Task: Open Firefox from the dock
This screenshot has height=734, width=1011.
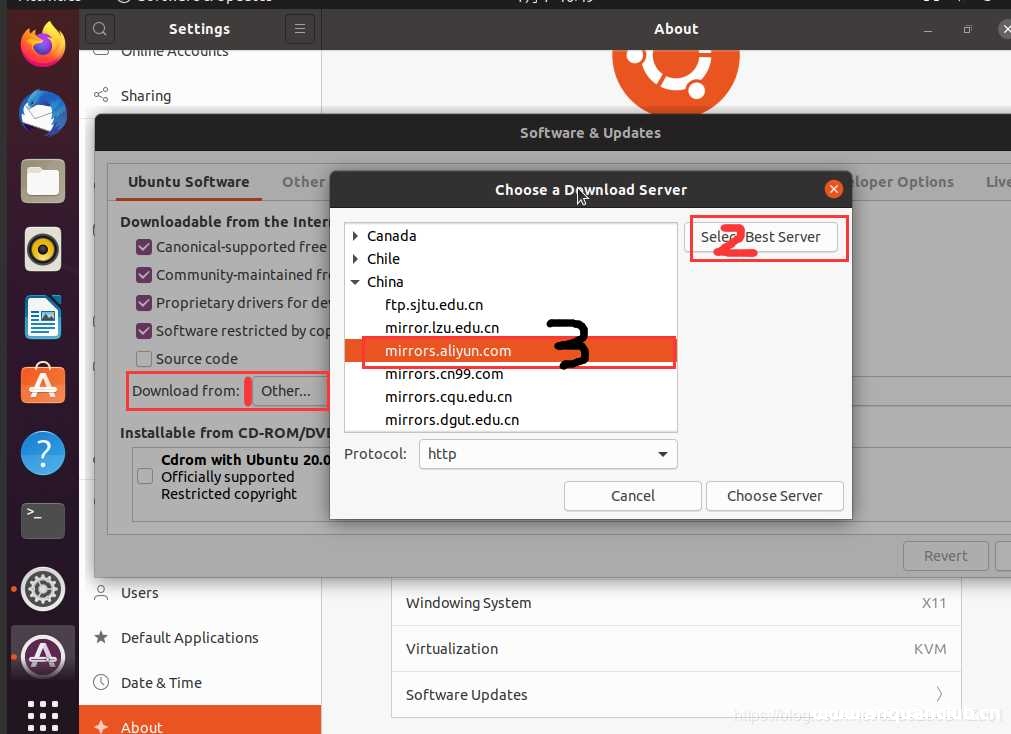Action: coord(42,44)
